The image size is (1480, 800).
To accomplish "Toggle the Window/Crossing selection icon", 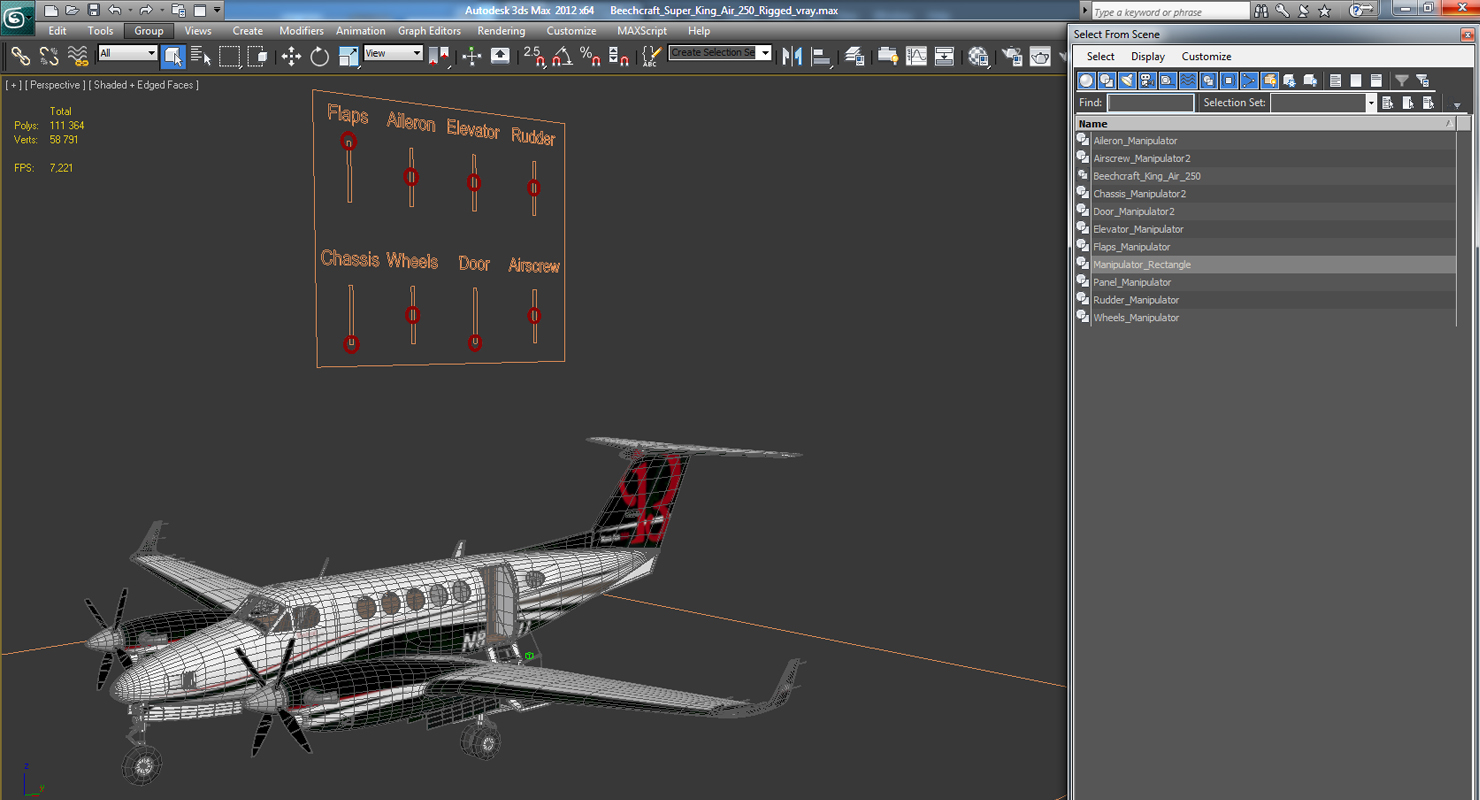I will 258,56.
